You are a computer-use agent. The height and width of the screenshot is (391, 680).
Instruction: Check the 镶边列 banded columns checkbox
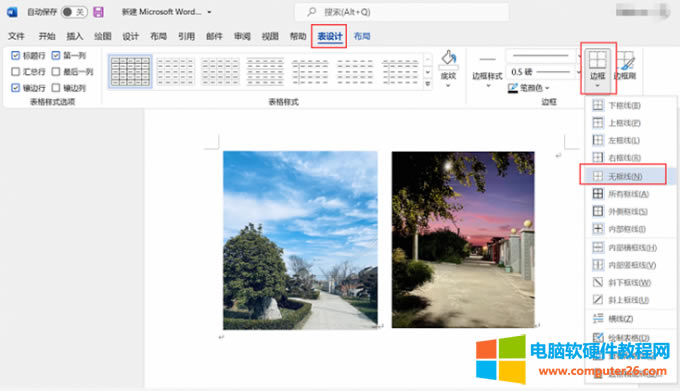pyautogui.click(x=56, y=88)
